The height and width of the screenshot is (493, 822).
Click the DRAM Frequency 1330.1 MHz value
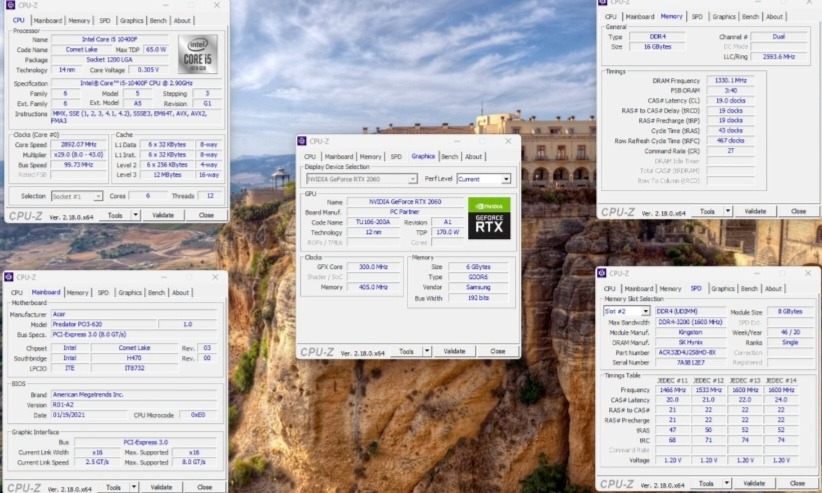tap(730, 80)
